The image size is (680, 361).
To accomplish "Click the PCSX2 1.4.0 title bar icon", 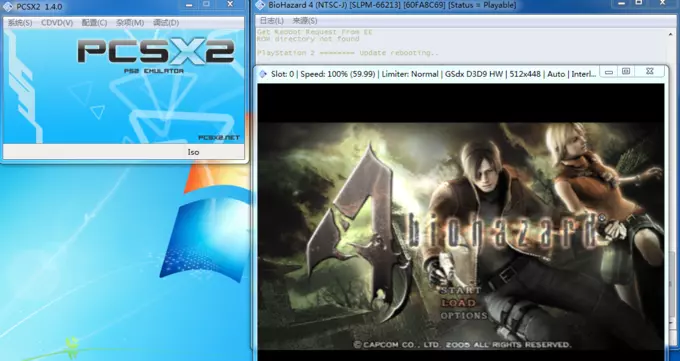I will [7, 7].
